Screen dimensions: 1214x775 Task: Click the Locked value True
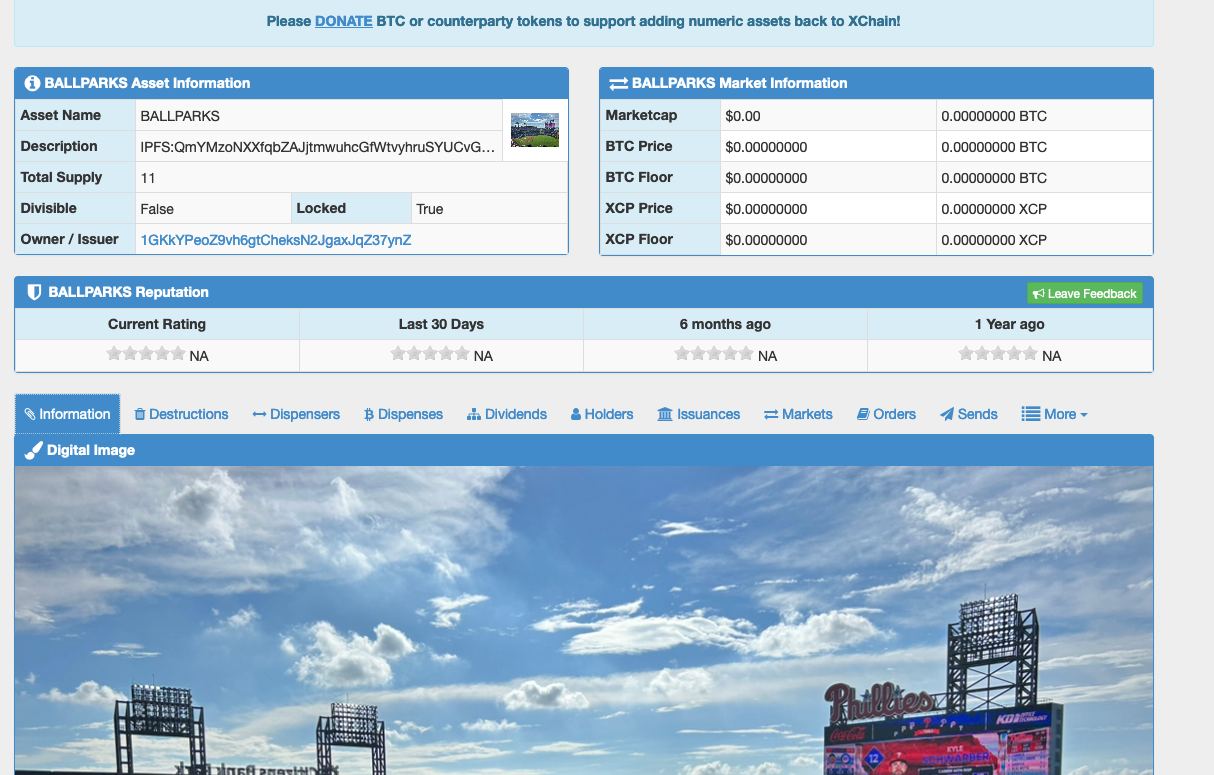[430, 209]
